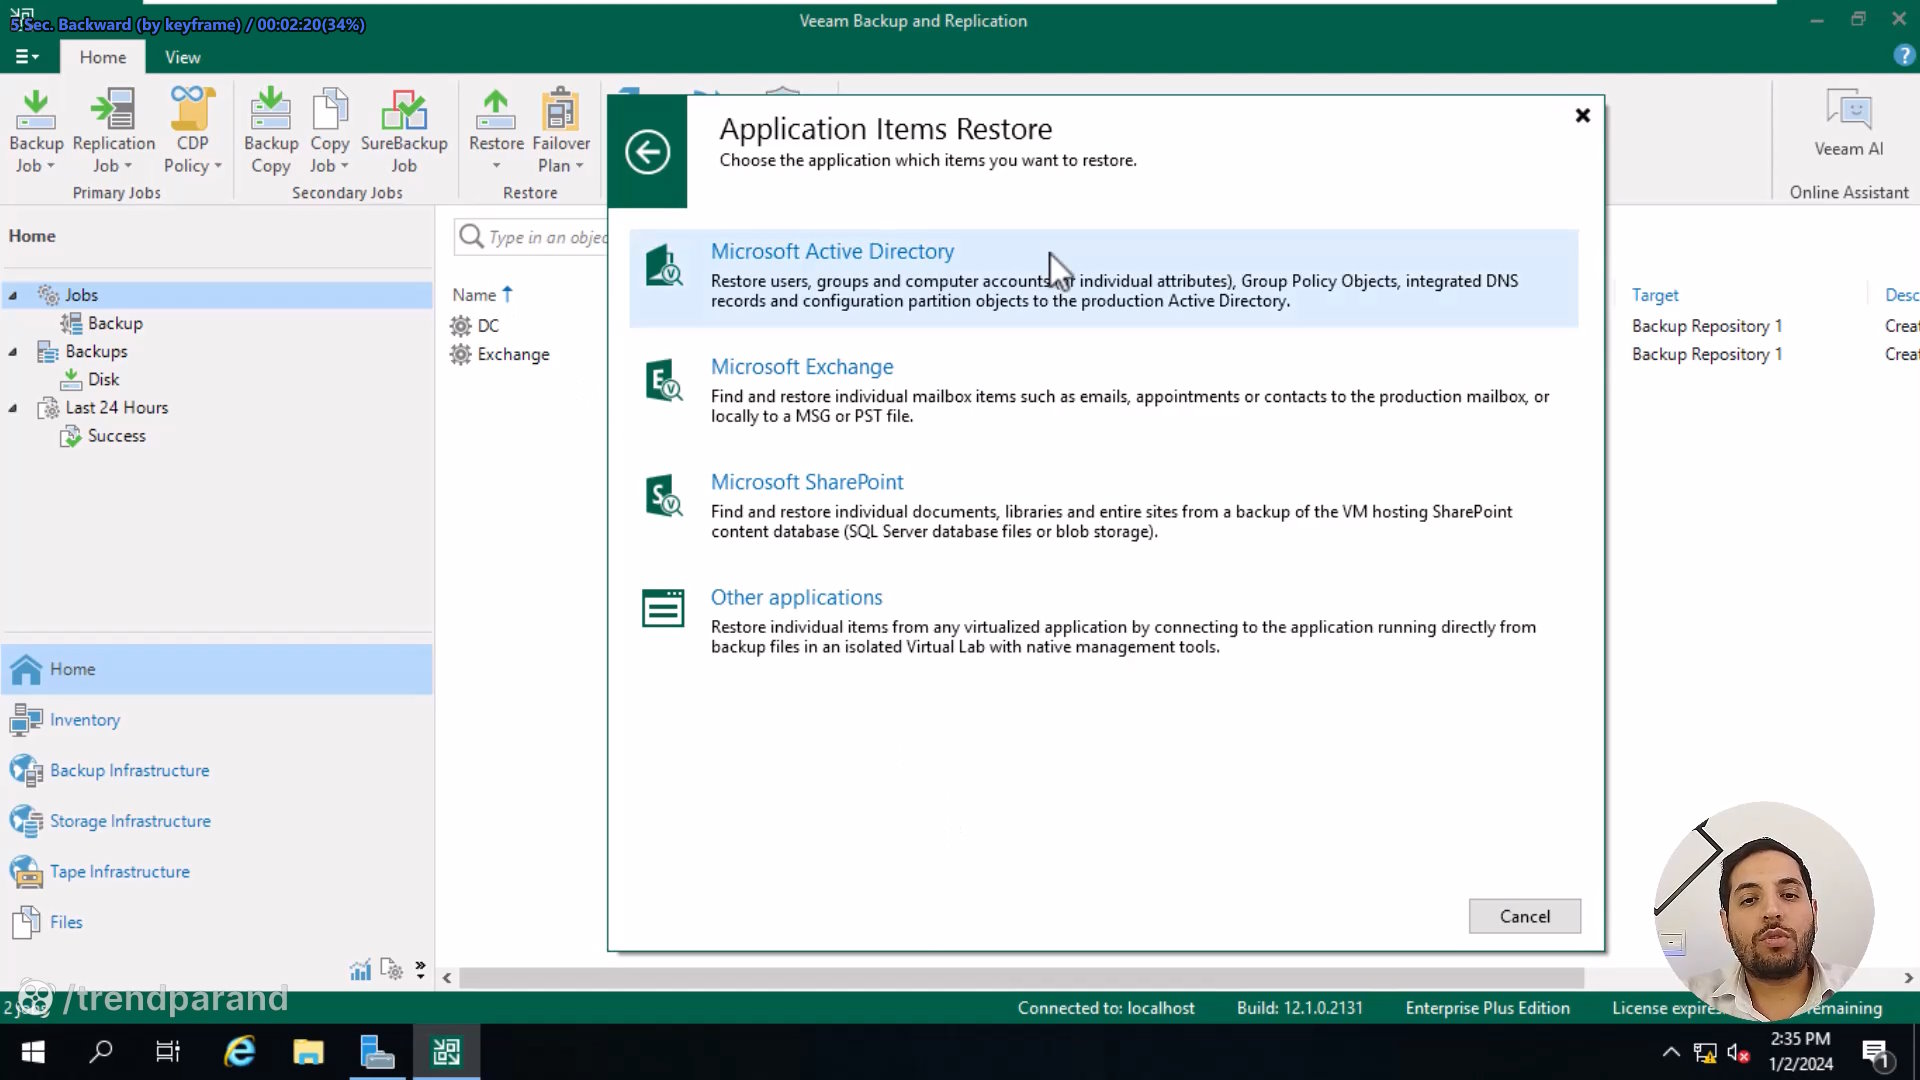Screen dimensions: 1920x1080
Task: Click the Other applications link
Action: pyautogui.click(x=797, y=597)
